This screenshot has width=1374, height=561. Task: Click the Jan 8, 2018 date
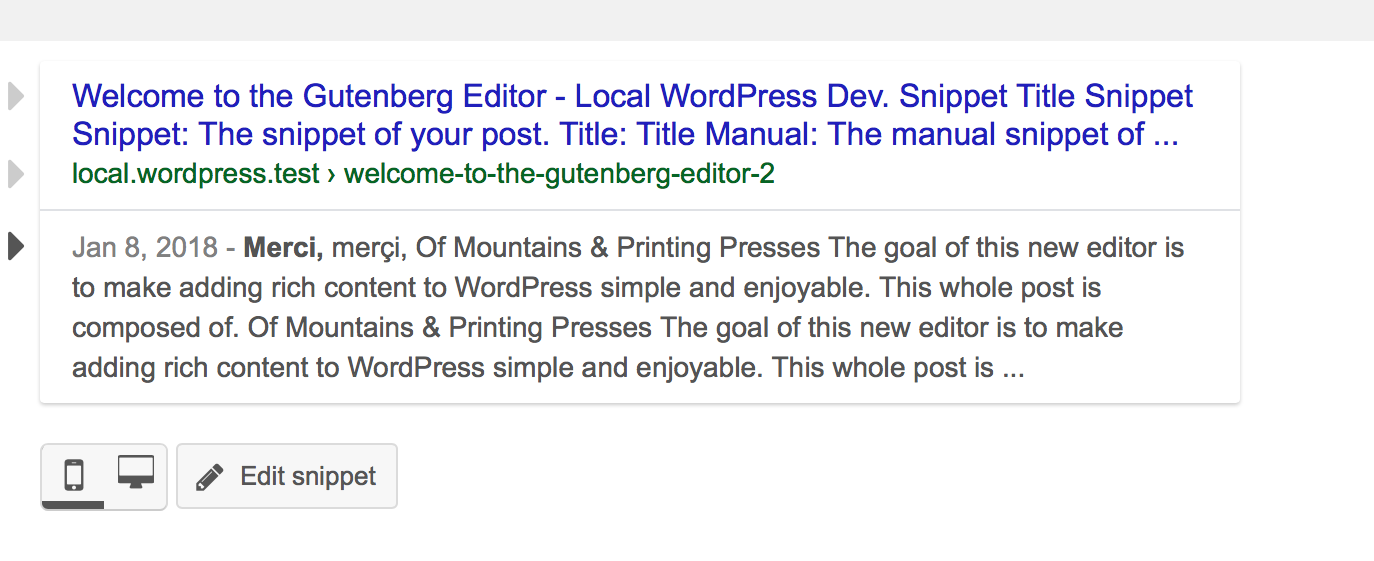[x=145, y=247]
